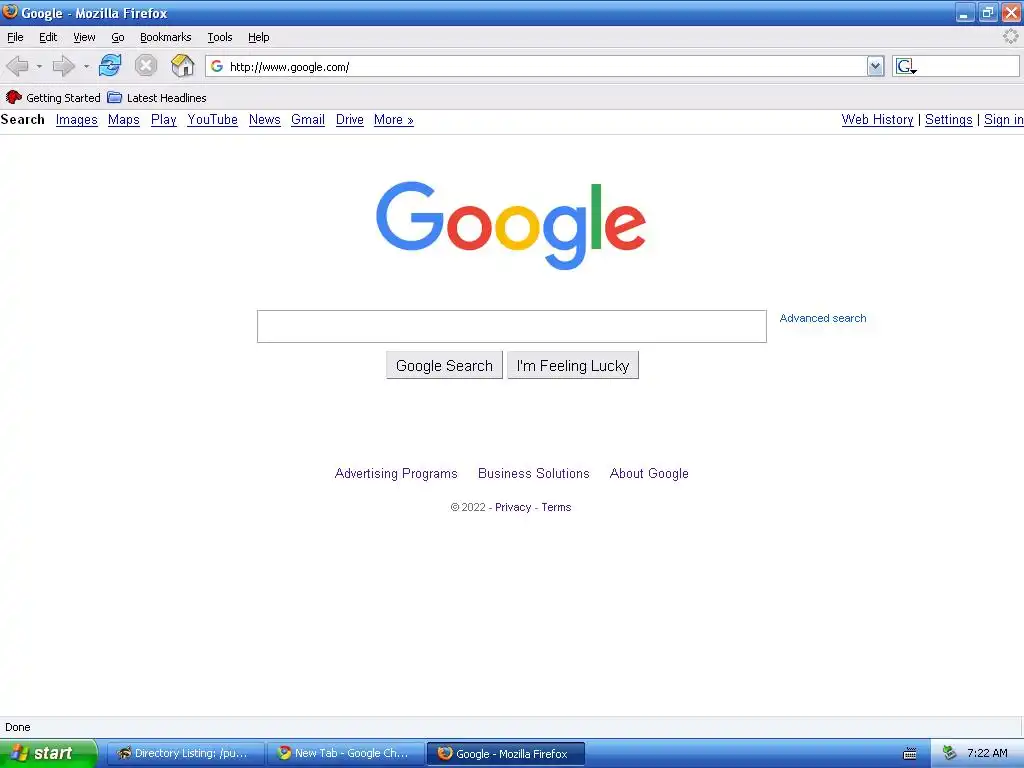Open the Bookmarks menu
The width and height of the screenshot is (1024, 768).
click(166, 37)
